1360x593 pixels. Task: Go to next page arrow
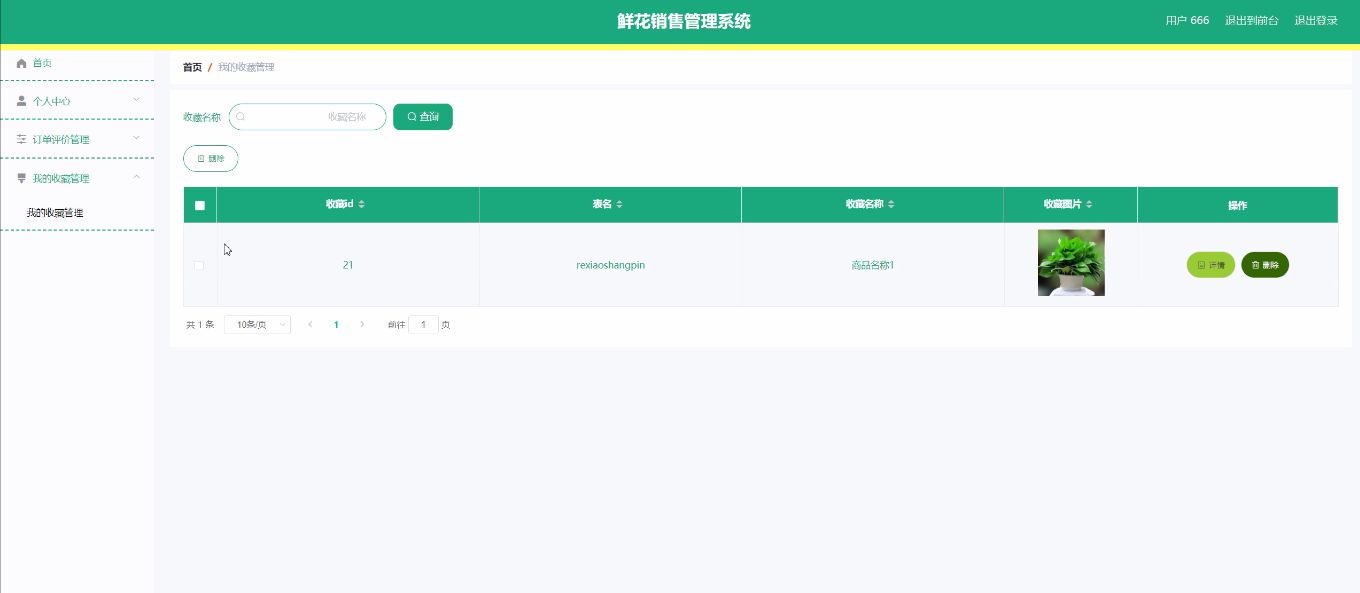[x=362, y=325]
